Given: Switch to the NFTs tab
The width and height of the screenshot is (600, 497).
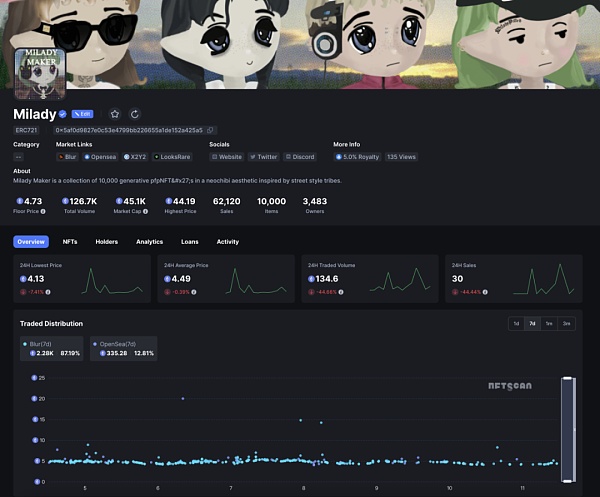Looking at the screenshot, I should coord(70,242).
